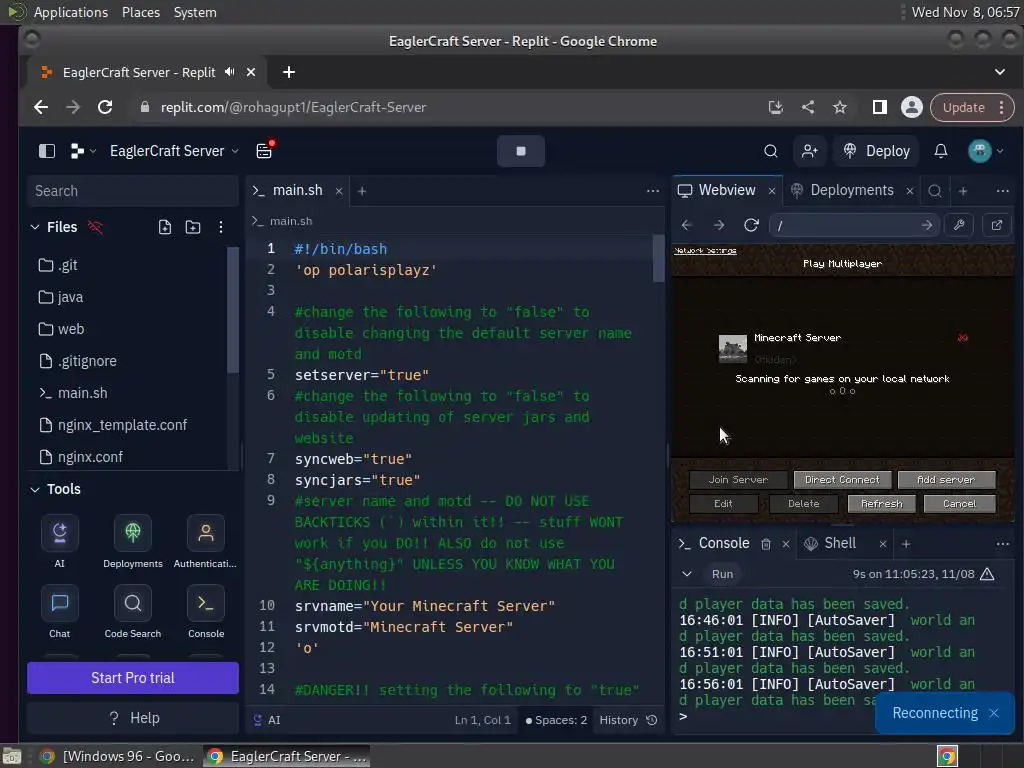The height and width of the screenshot is (768, 1024).
Task: Clear the console with the trash icon
Action: pos(766,544)
